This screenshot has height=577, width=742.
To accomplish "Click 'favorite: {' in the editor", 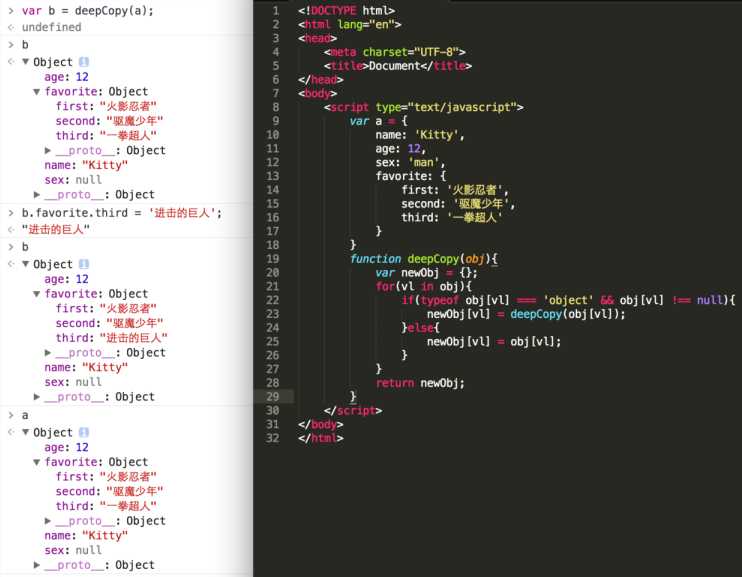I will (411, 176).
